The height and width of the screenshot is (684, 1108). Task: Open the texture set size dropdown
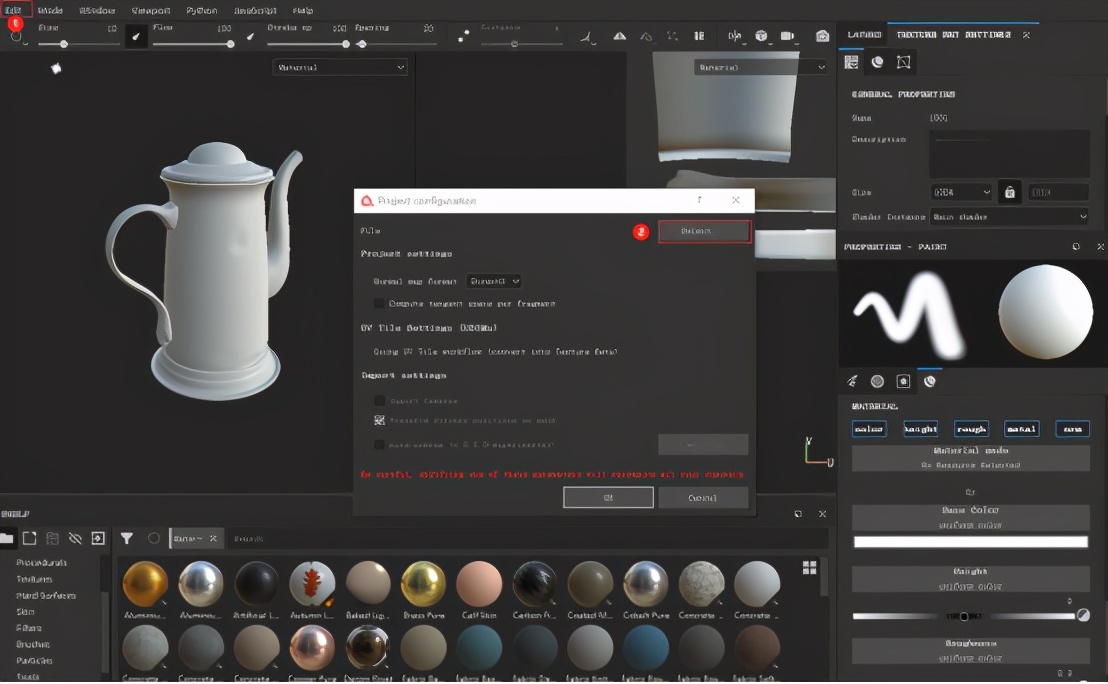[961, 192]
